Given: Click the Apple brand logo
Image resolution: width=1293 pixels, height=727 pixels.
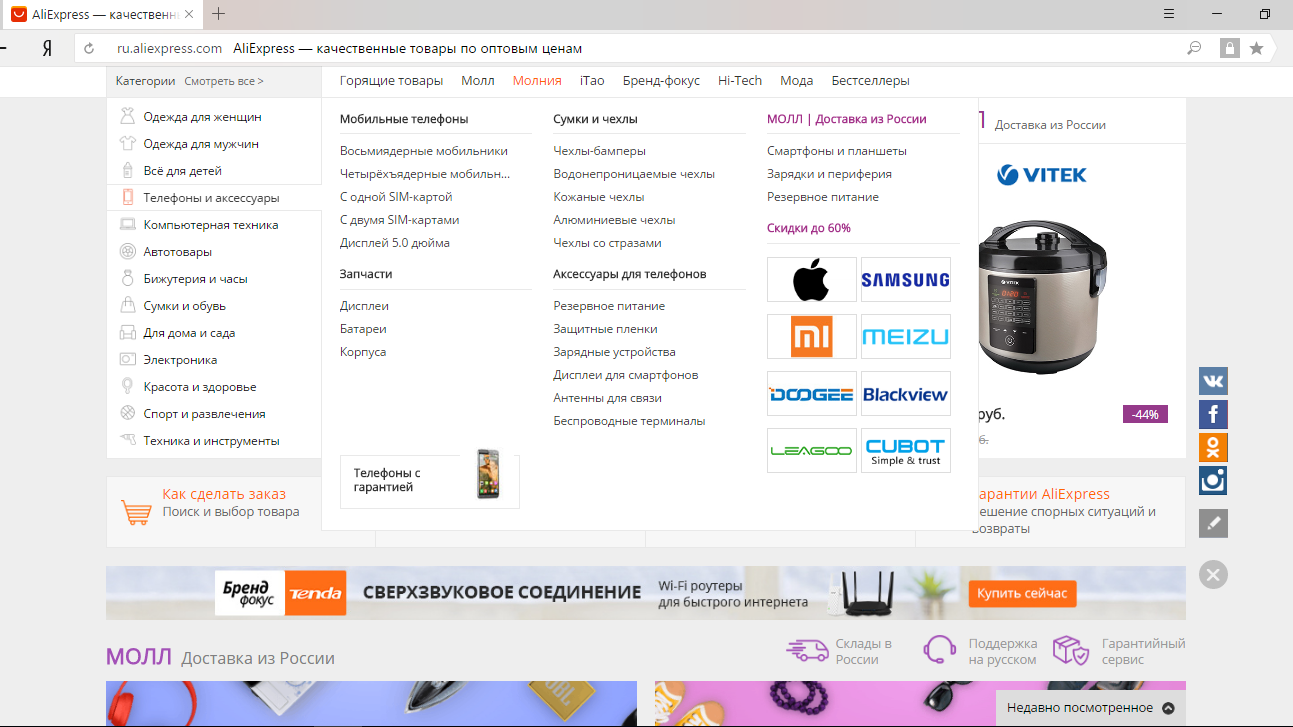Looking at the screenshot, I should (x=812, y=280).
